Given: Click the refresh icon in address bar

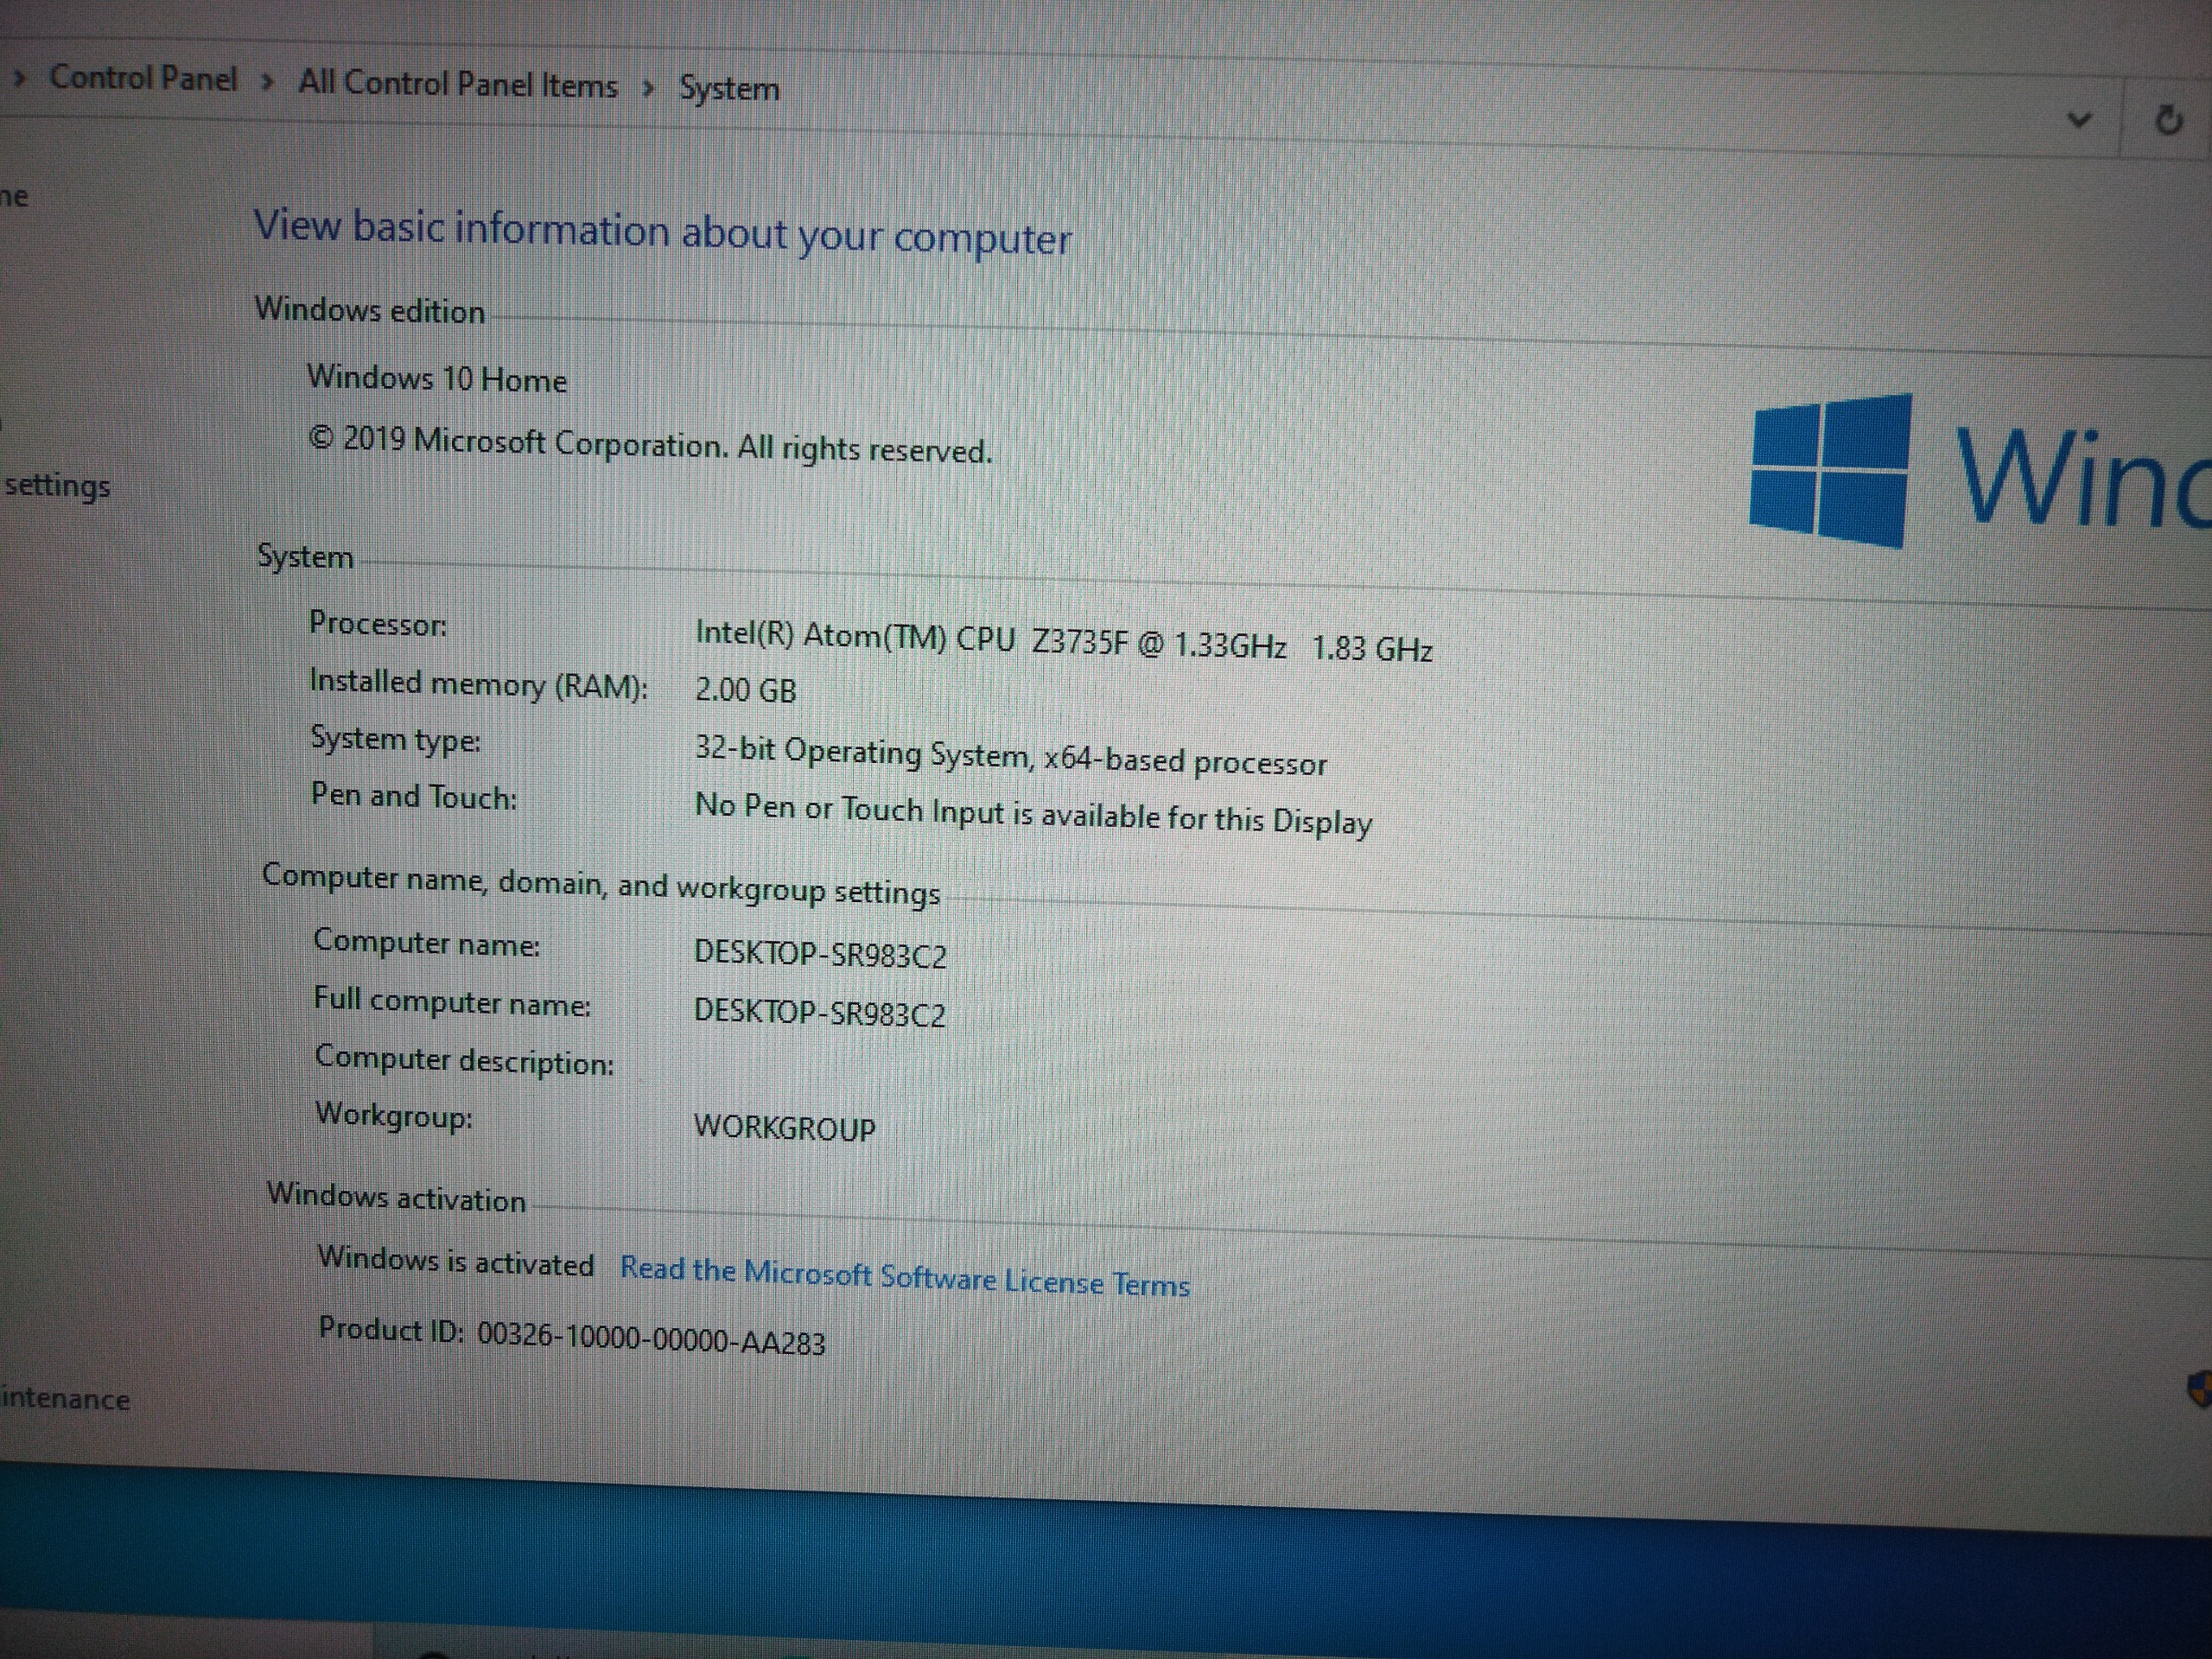Looking at the screenshot, I should coord(2167,121).
